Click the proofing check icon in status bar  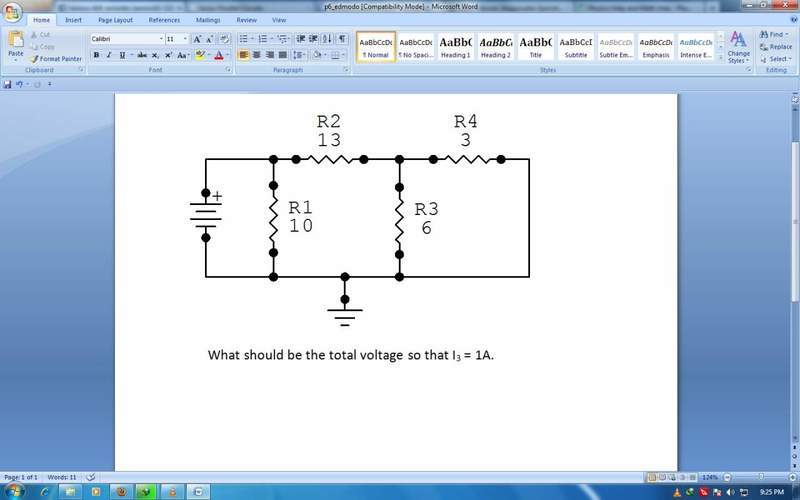90,477
